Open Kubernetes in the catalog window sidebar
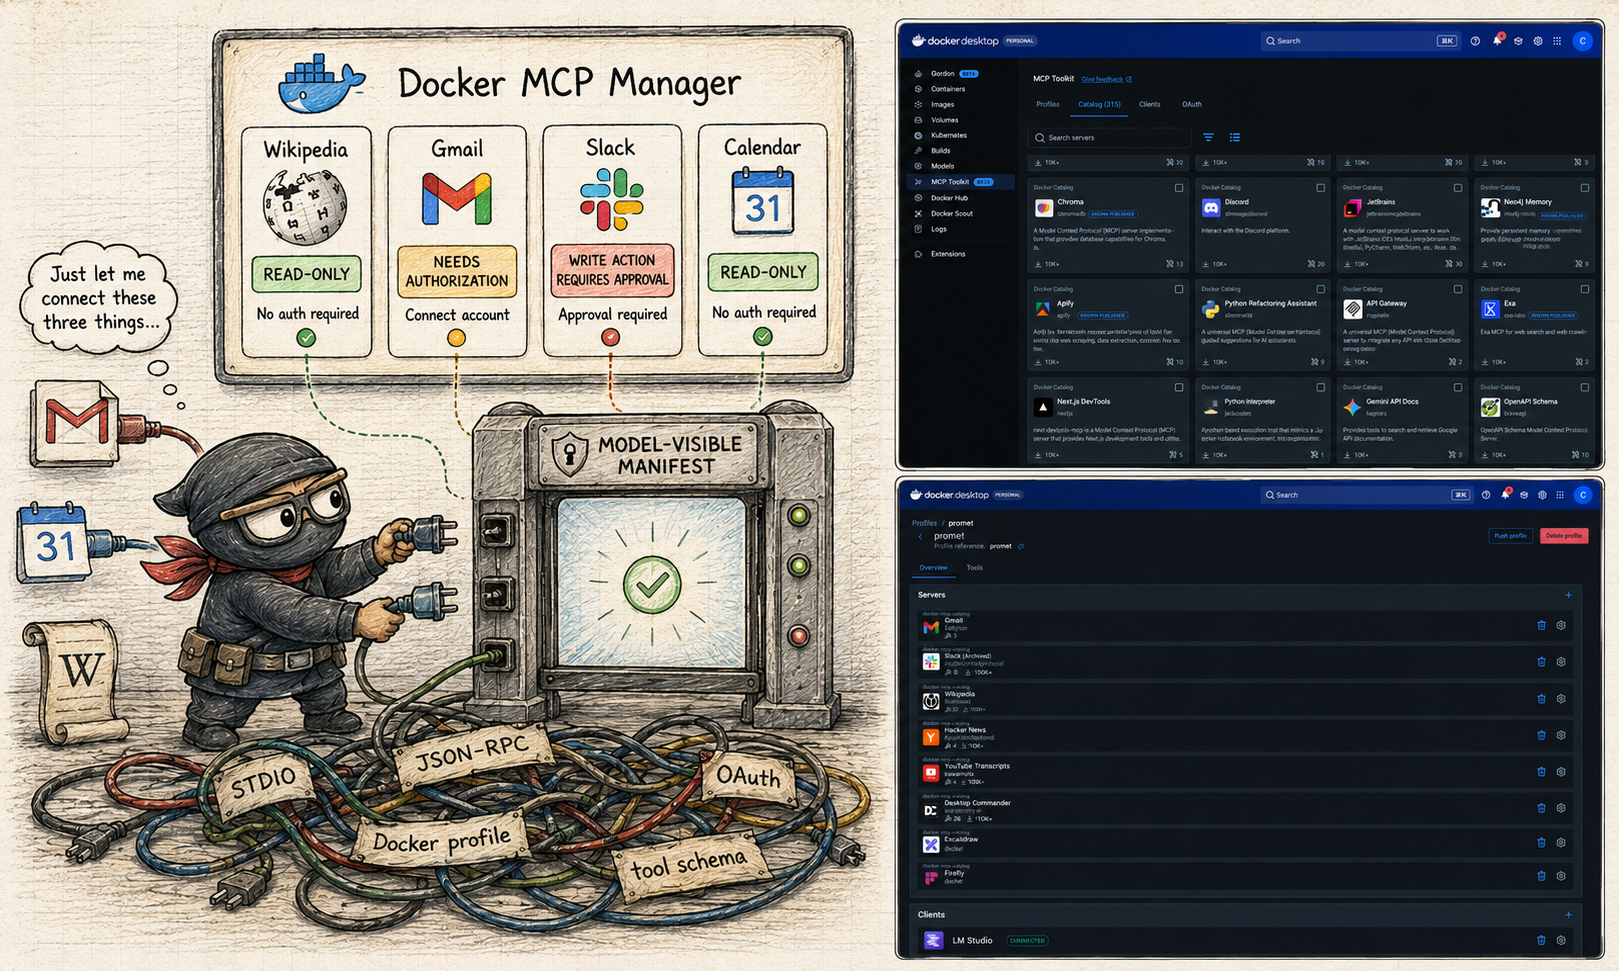The image size is (1619, 971). pos(948,135)
